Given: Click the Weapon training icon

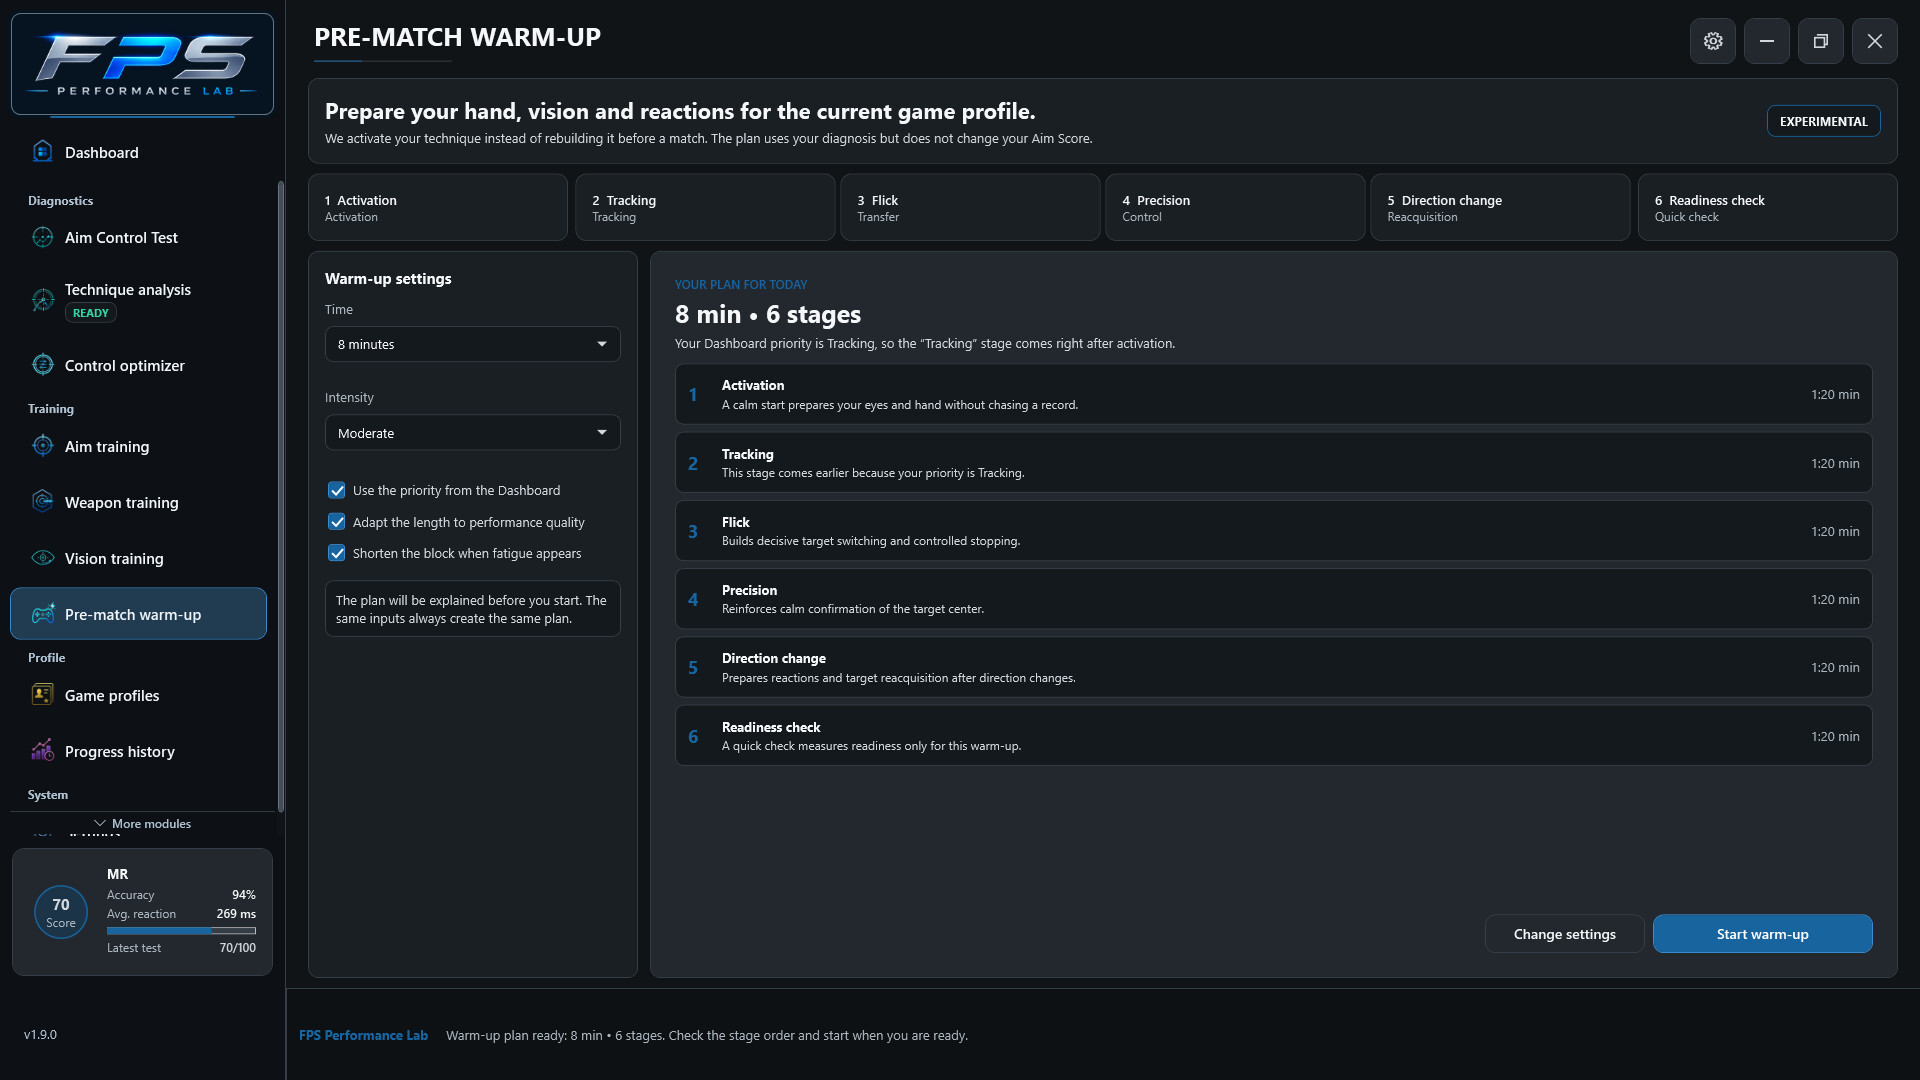Looking at the screenshot, I should [42, 502].
